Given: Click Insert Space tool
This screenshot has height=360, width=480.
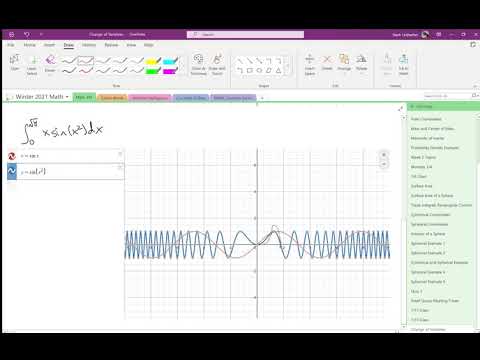Looking at the screenshot, I should click(x=310, y=65).
